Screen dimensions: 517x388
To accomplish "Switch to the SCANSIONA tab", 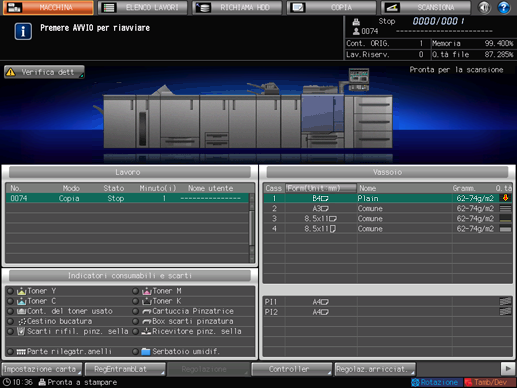I will 426,7.
